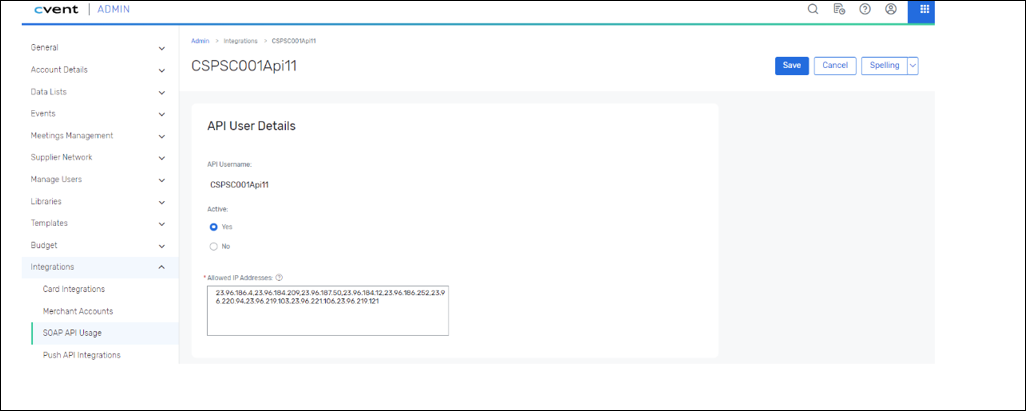Open SOAP API Usage in sidebar
The image size is (1026, 411).
point(72,333)
